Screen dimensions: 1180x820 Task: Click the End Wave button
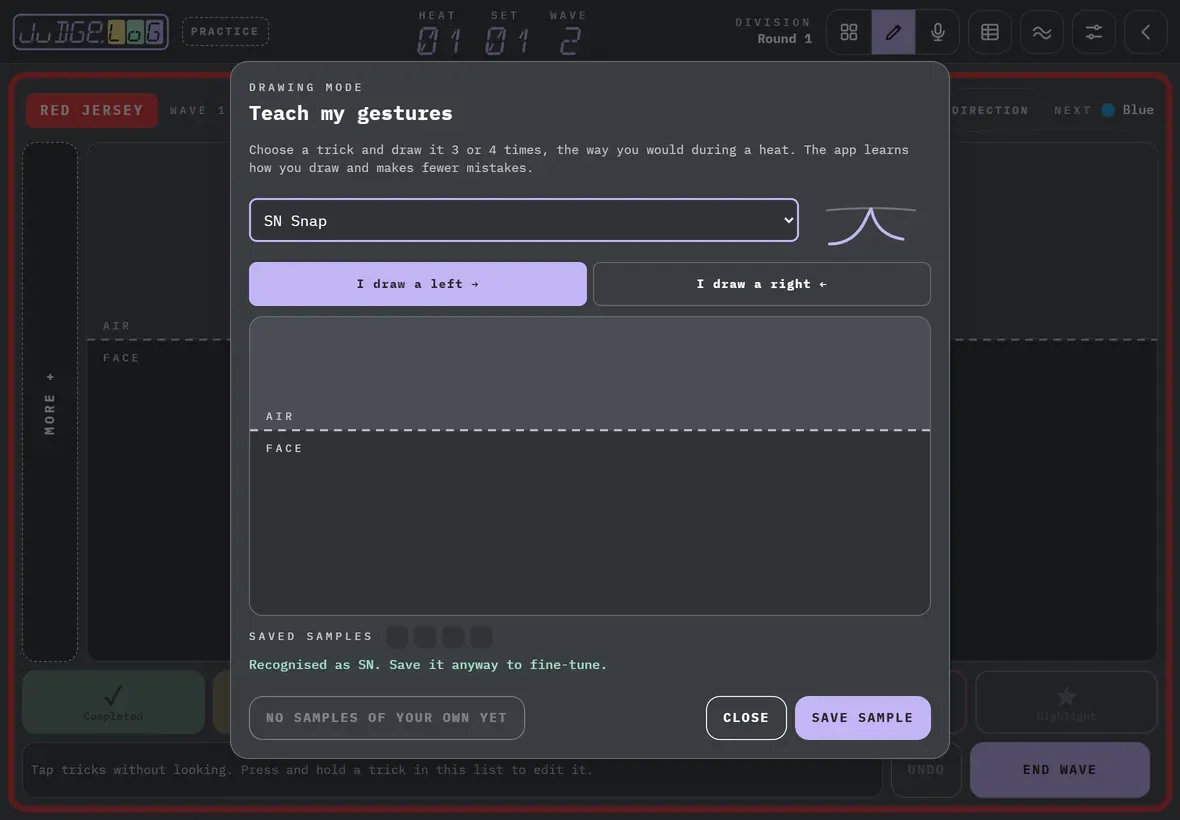pos(1060,770)
